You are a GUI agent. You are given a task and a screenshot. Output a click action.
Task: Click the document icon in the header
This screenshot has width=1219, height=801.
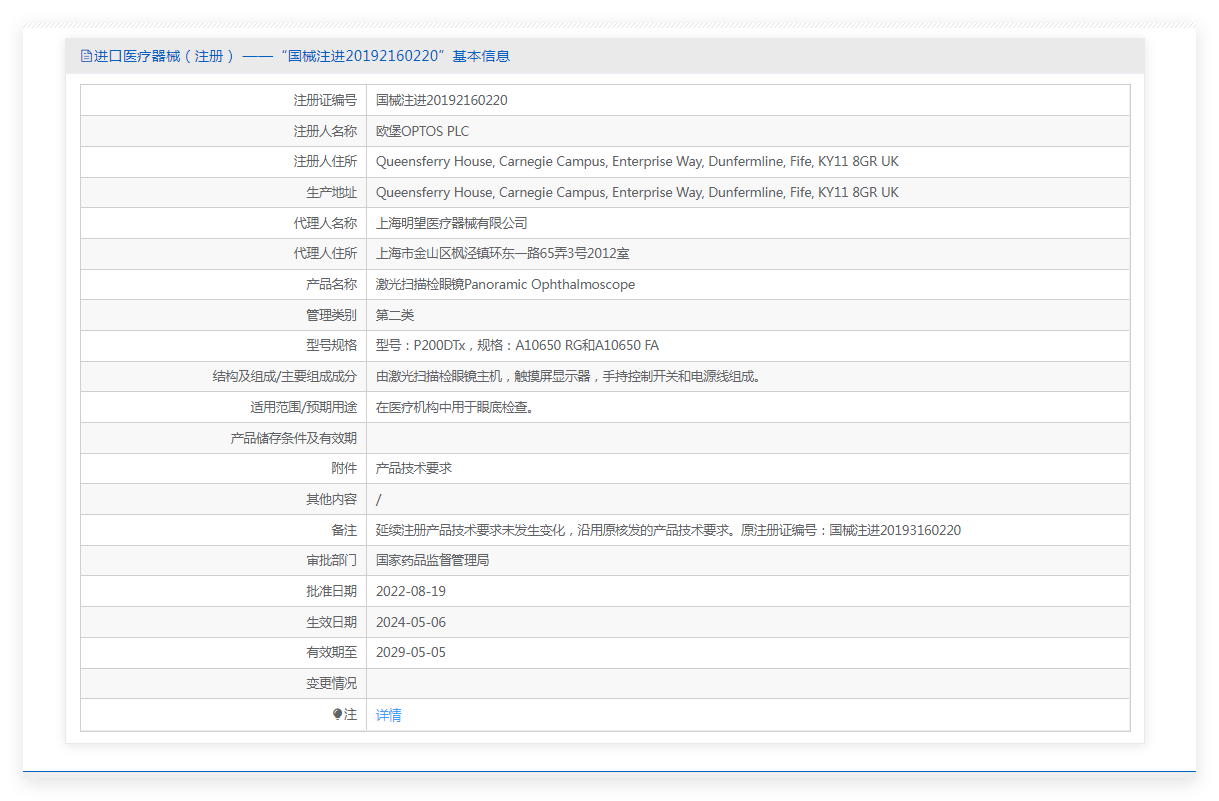(x=86, y=56)
